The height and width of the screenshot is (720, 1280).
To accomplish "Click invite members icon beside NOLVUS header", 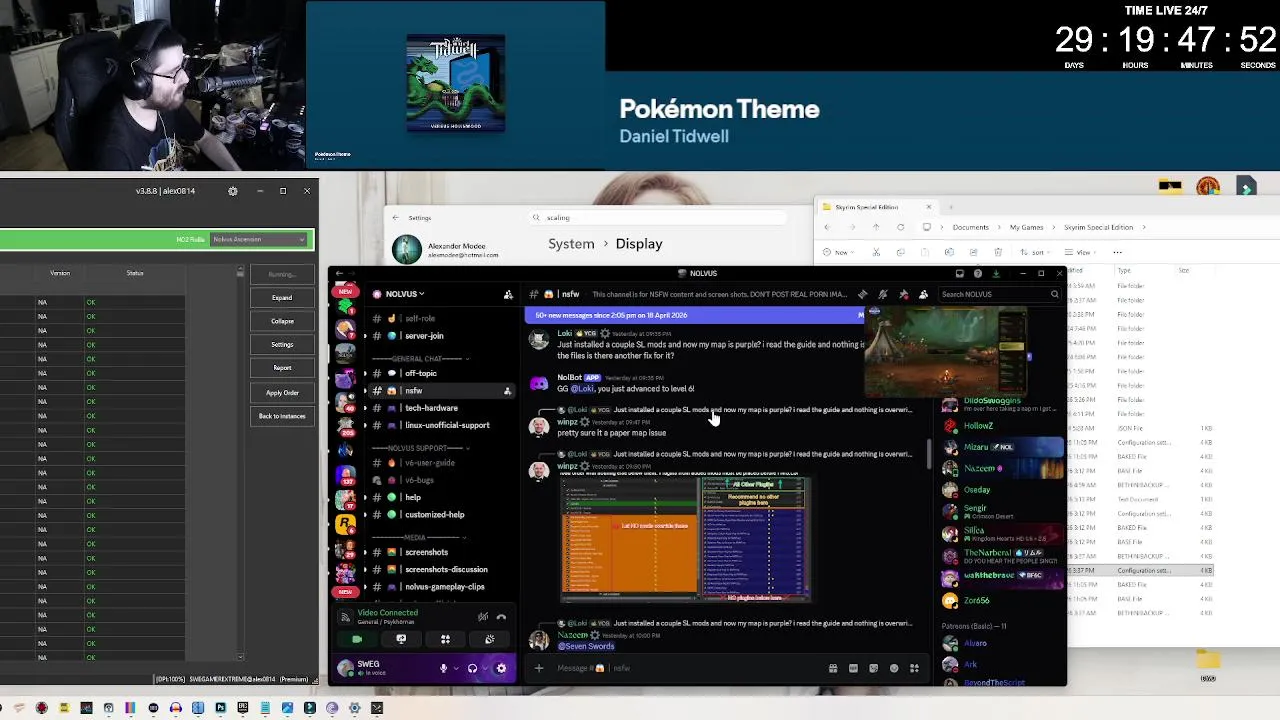I will pyautogui.click(x=508, y=294).
